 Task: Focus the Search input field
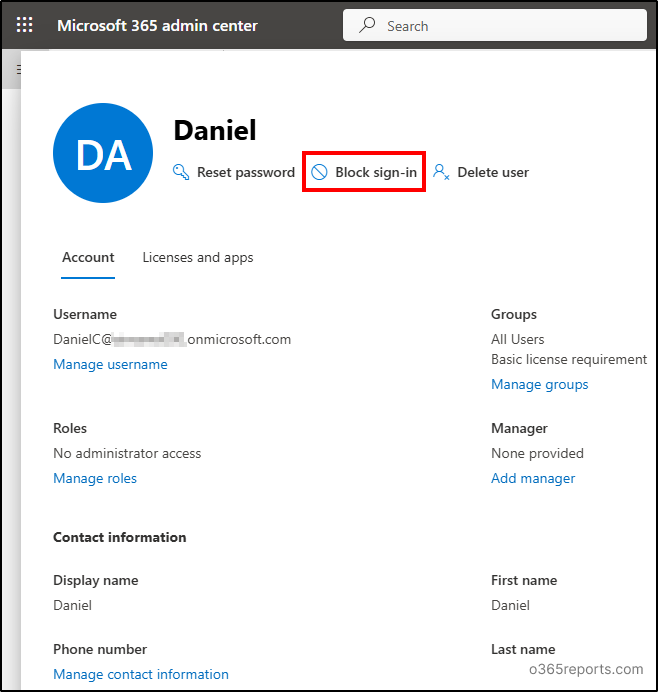click(x=495, y=26)
